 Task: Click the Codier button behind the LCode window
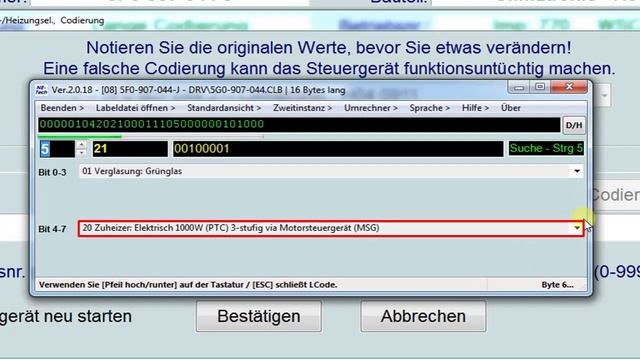click(616, 195)
